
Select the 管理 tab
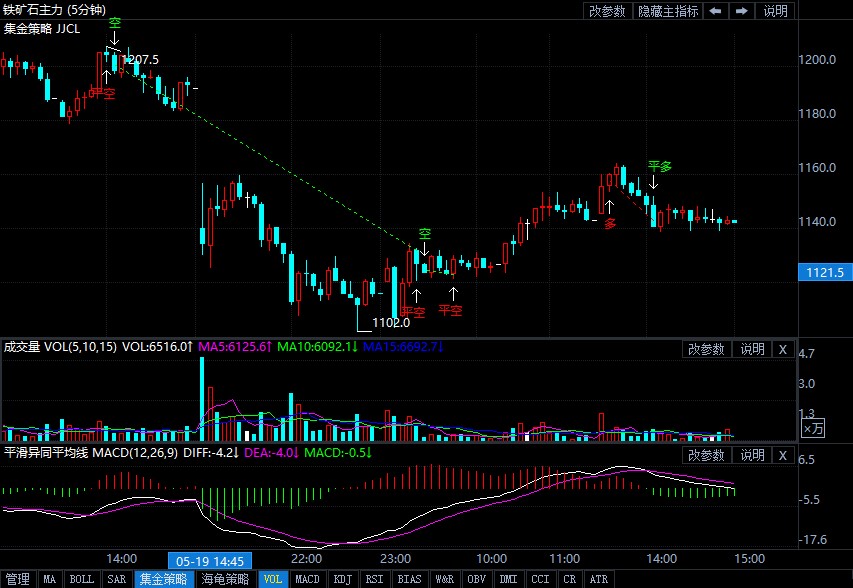18,579
